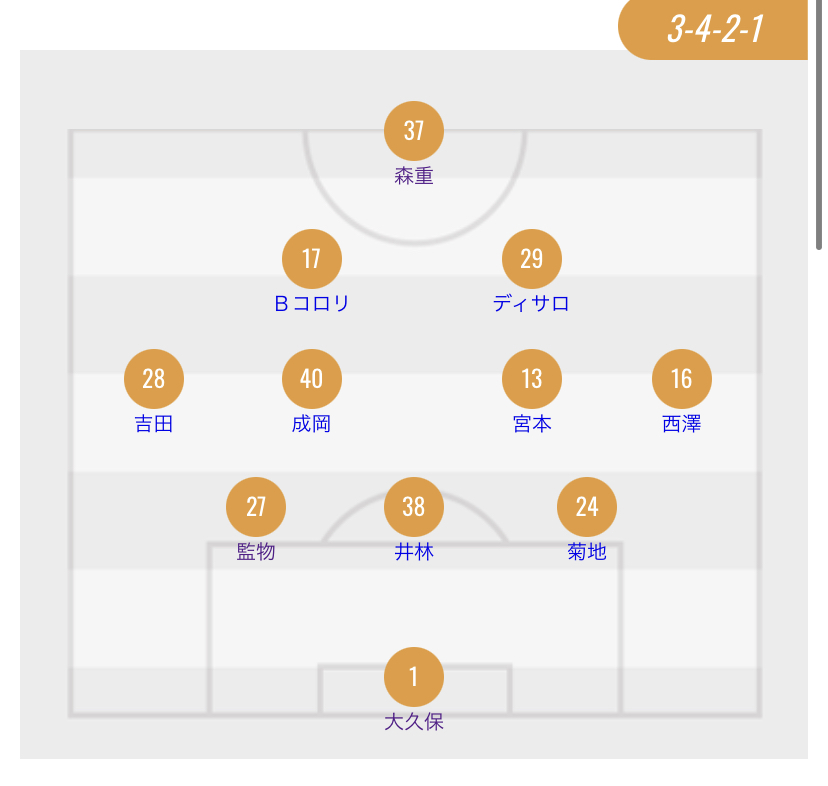Click the 3-4-2-1 formation label
The width and height of the screenshot is (828, 786).
click(x=715, y=29)
